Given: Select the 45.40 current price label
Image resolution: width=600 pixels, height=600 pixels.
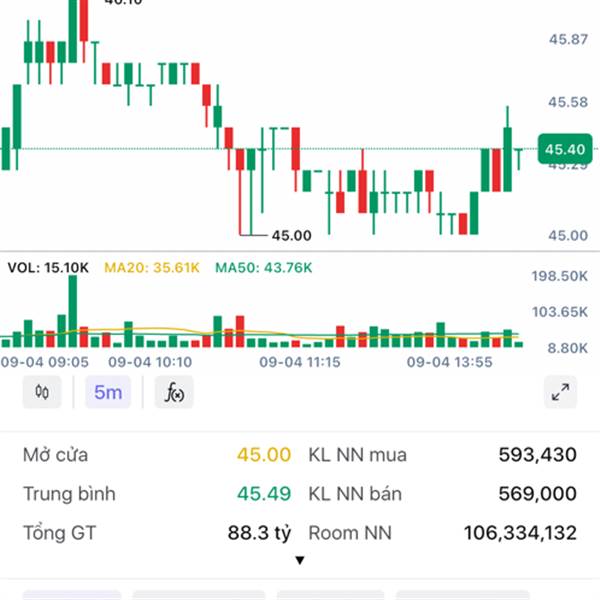Looking at the screenshot, I should pyautogui.click(x=565, y=149).
